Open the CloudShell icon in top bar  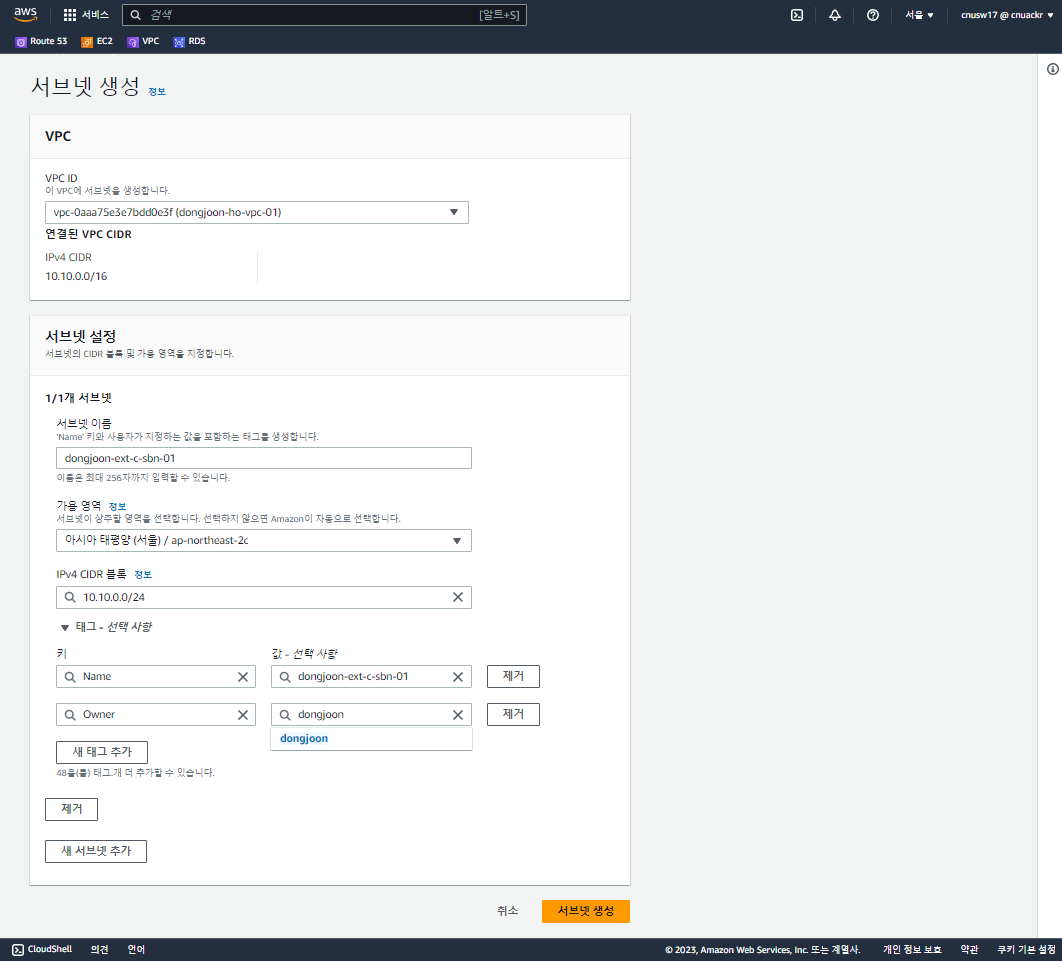(797, 15)
